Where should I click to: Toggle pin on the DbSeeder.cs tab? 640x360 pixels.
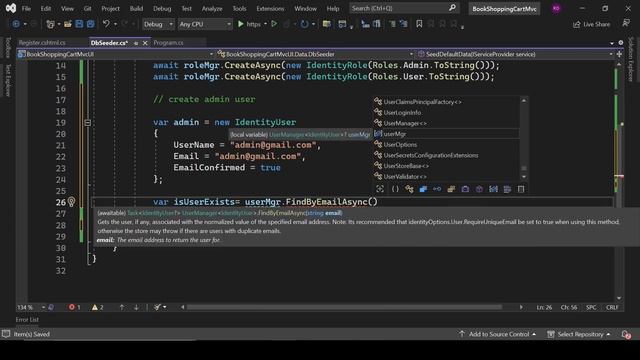click(136, 43)
